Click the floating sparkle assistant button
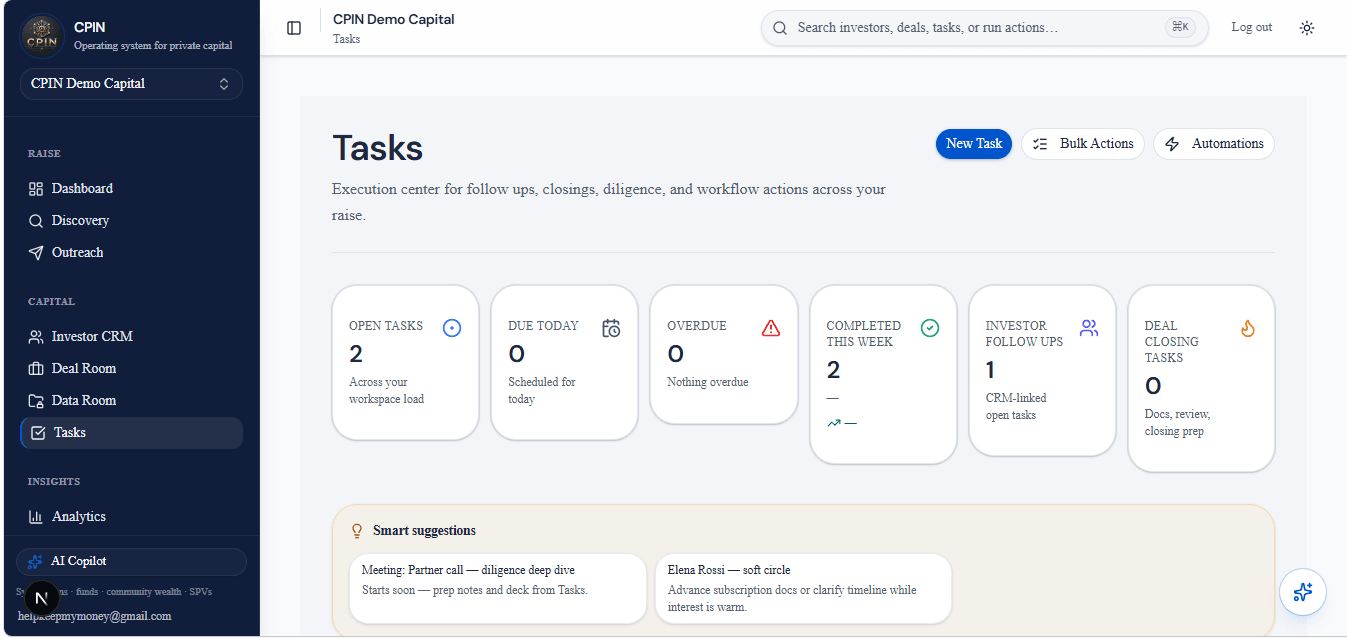Screen dimensions: 1347x639 (1303, 592)
